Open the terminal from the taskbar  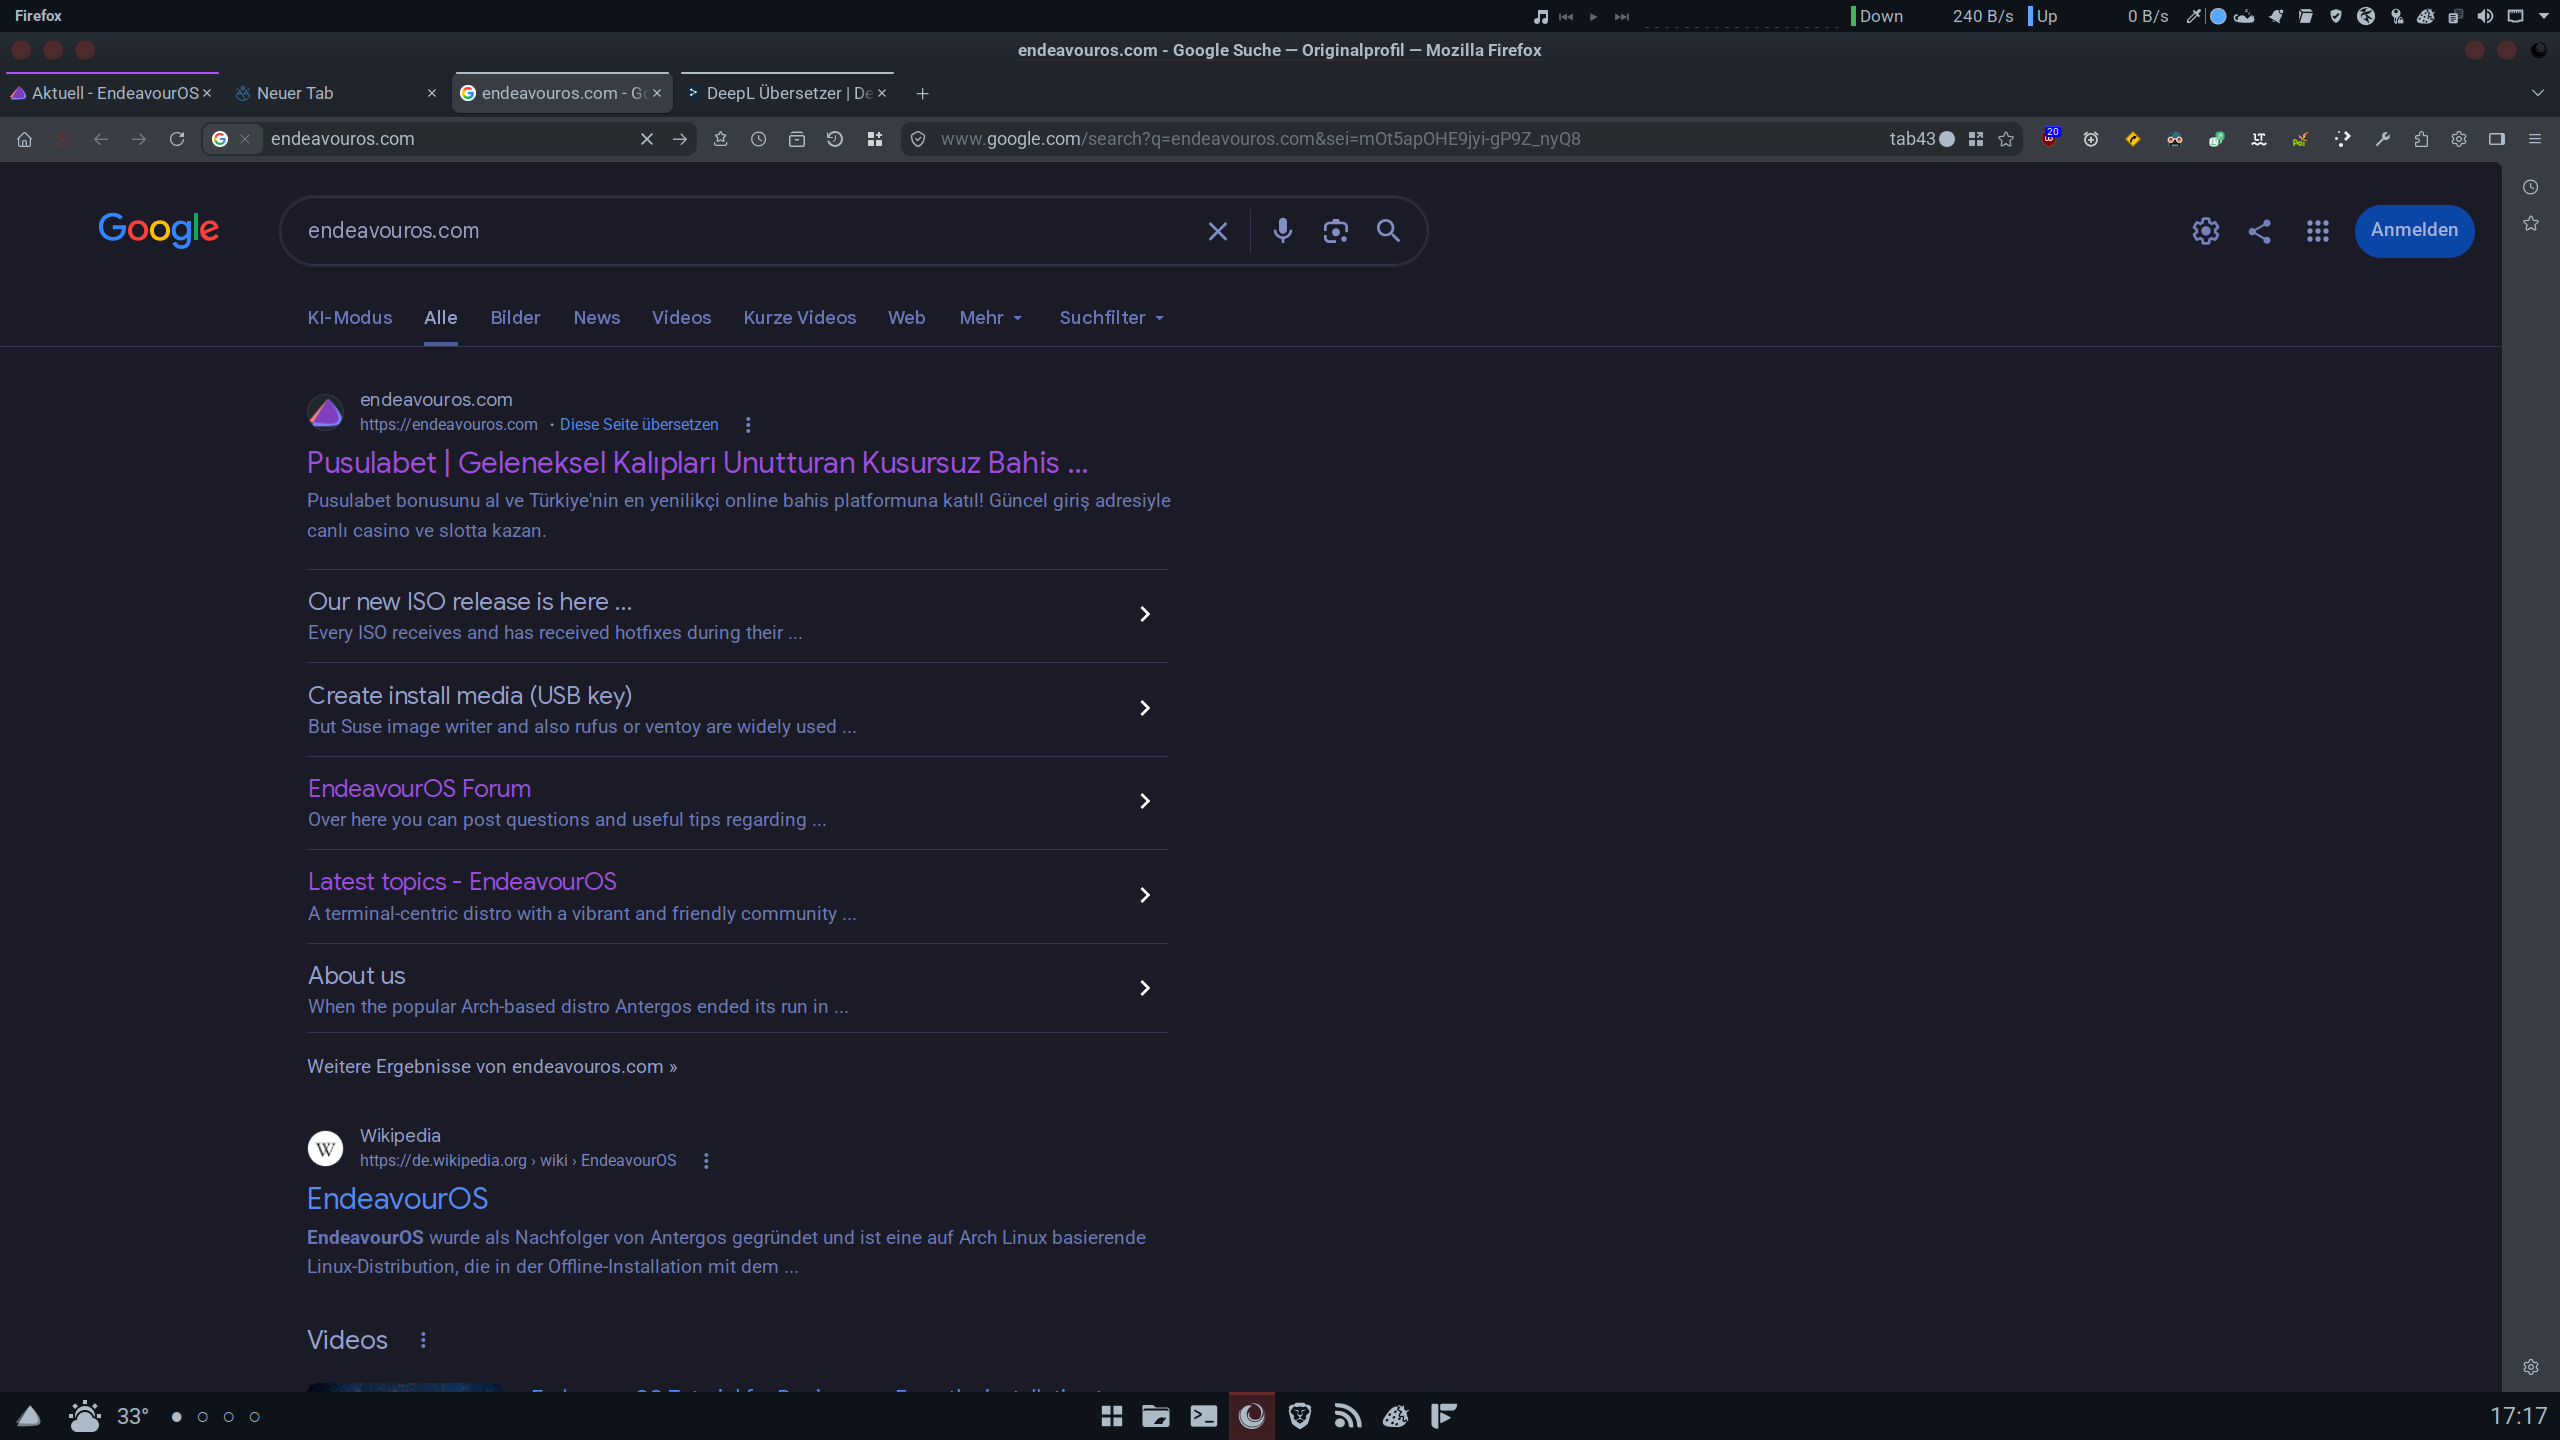click(x=1203, y=1416)
